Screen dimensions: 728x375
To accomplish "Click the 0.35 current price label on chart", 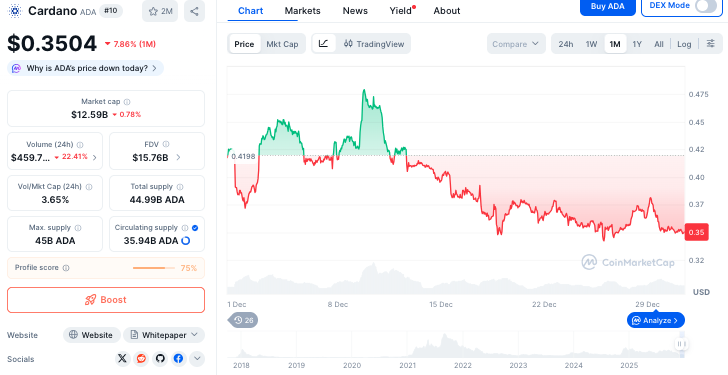I will pos(696,232).
